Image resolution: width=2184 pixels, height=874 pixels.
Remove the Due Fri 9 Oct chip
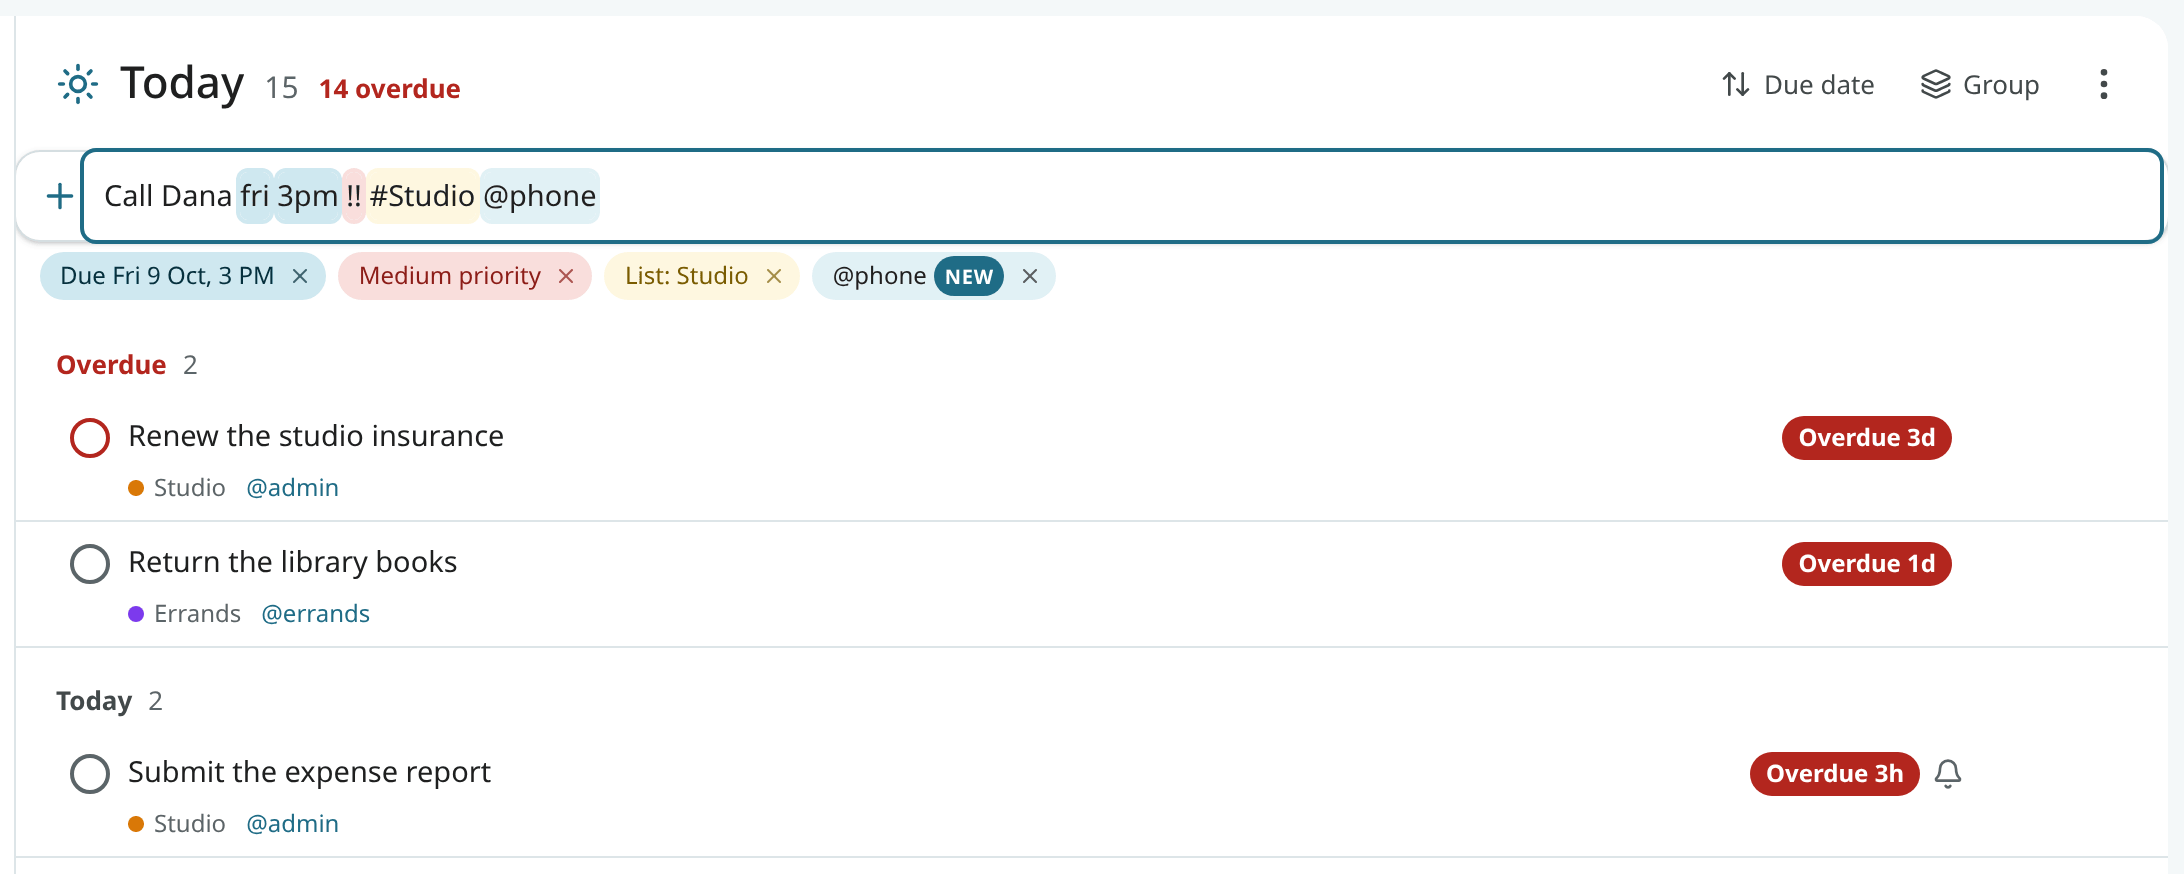click(x=300, y=276)
